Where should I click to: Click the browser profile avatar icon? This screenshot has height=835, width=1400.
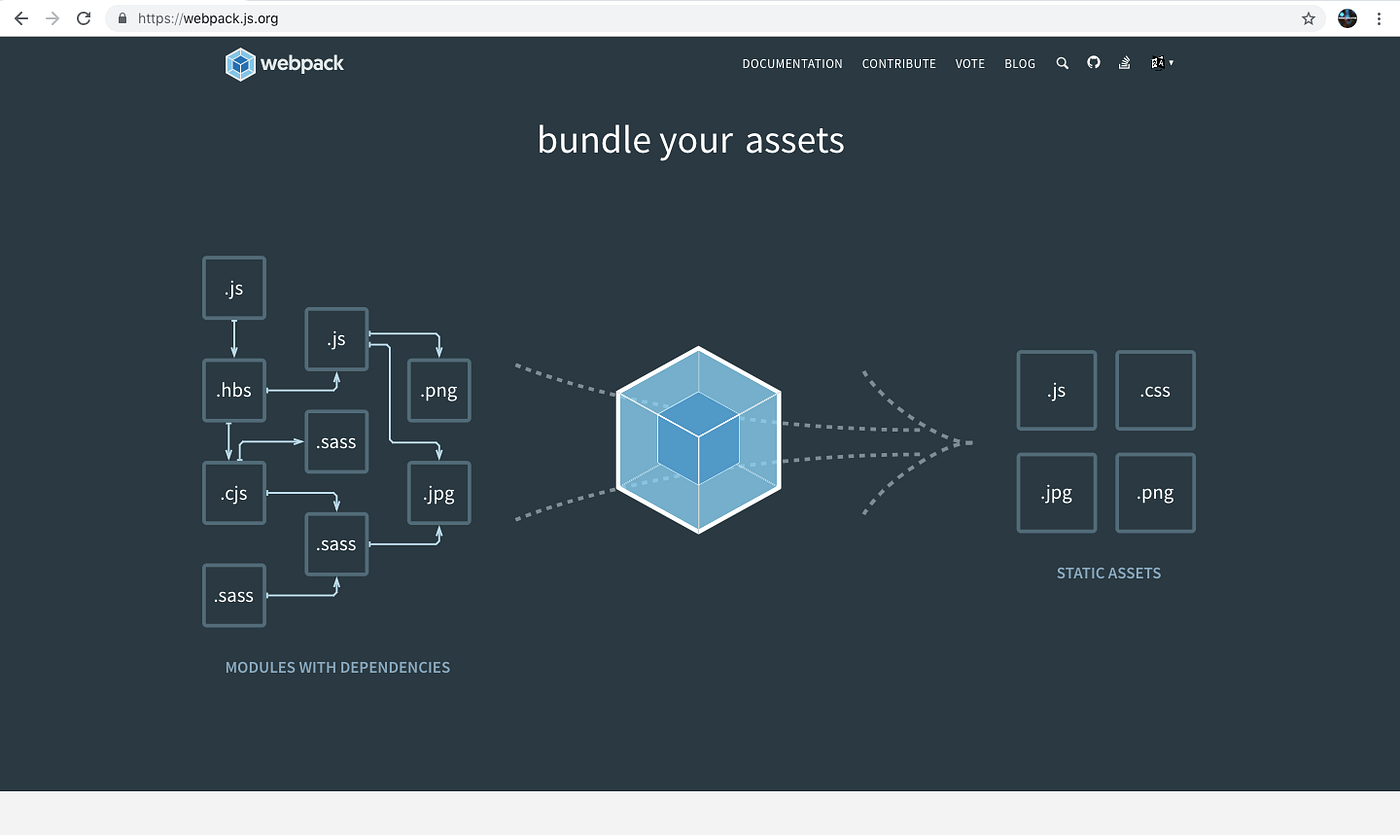[1346, 18]
